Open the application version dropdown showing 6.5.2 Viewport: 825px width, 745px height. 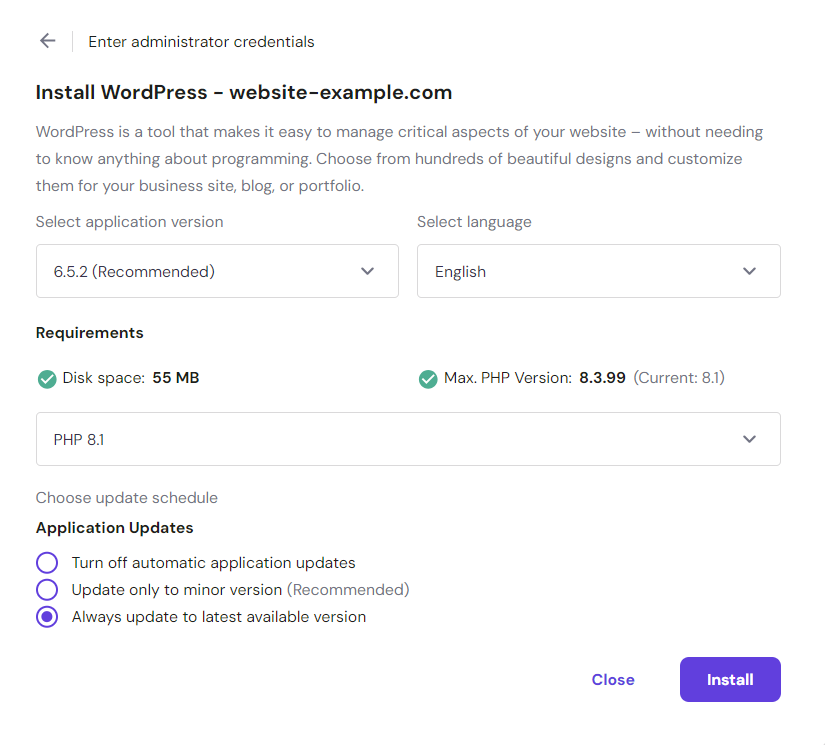pyautogui.click(x=217, y=271)
